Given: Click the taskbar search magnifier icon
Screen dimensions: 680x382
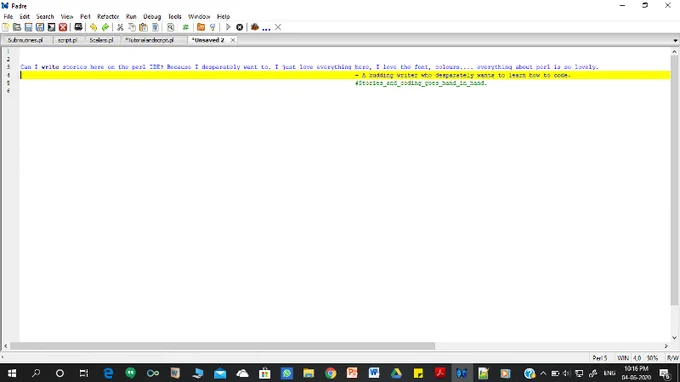Looking at the screenshot, I should pyautogui.click(x=36, y=373).
